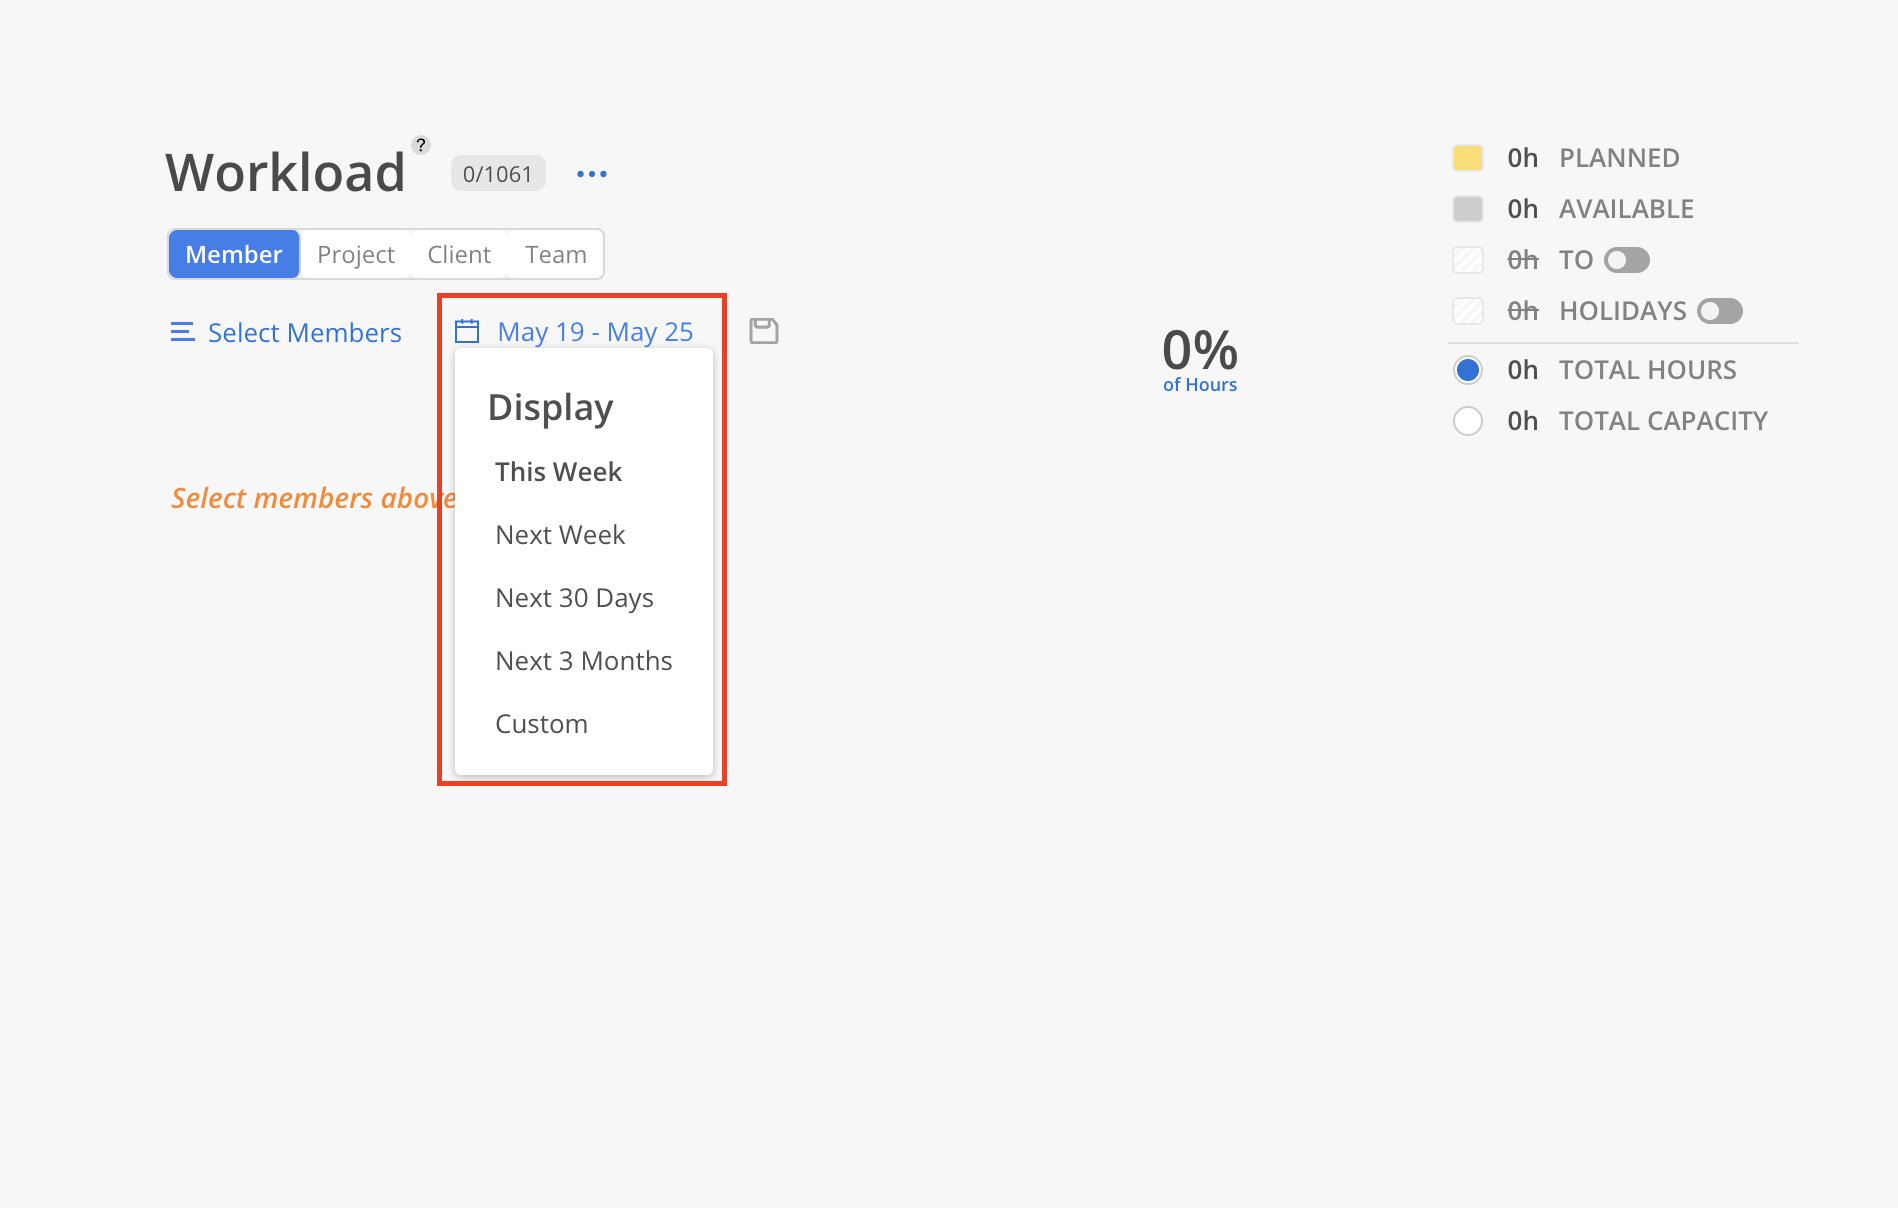Screen dimensions: 1898x1208
Task: Open the ellipsis options menu next to Workload
Action: [x=591, y=173]
